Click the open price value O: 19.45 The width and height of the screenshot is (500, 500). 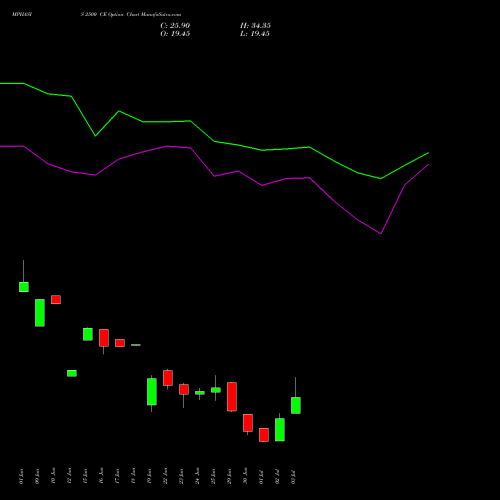point(175,34)
